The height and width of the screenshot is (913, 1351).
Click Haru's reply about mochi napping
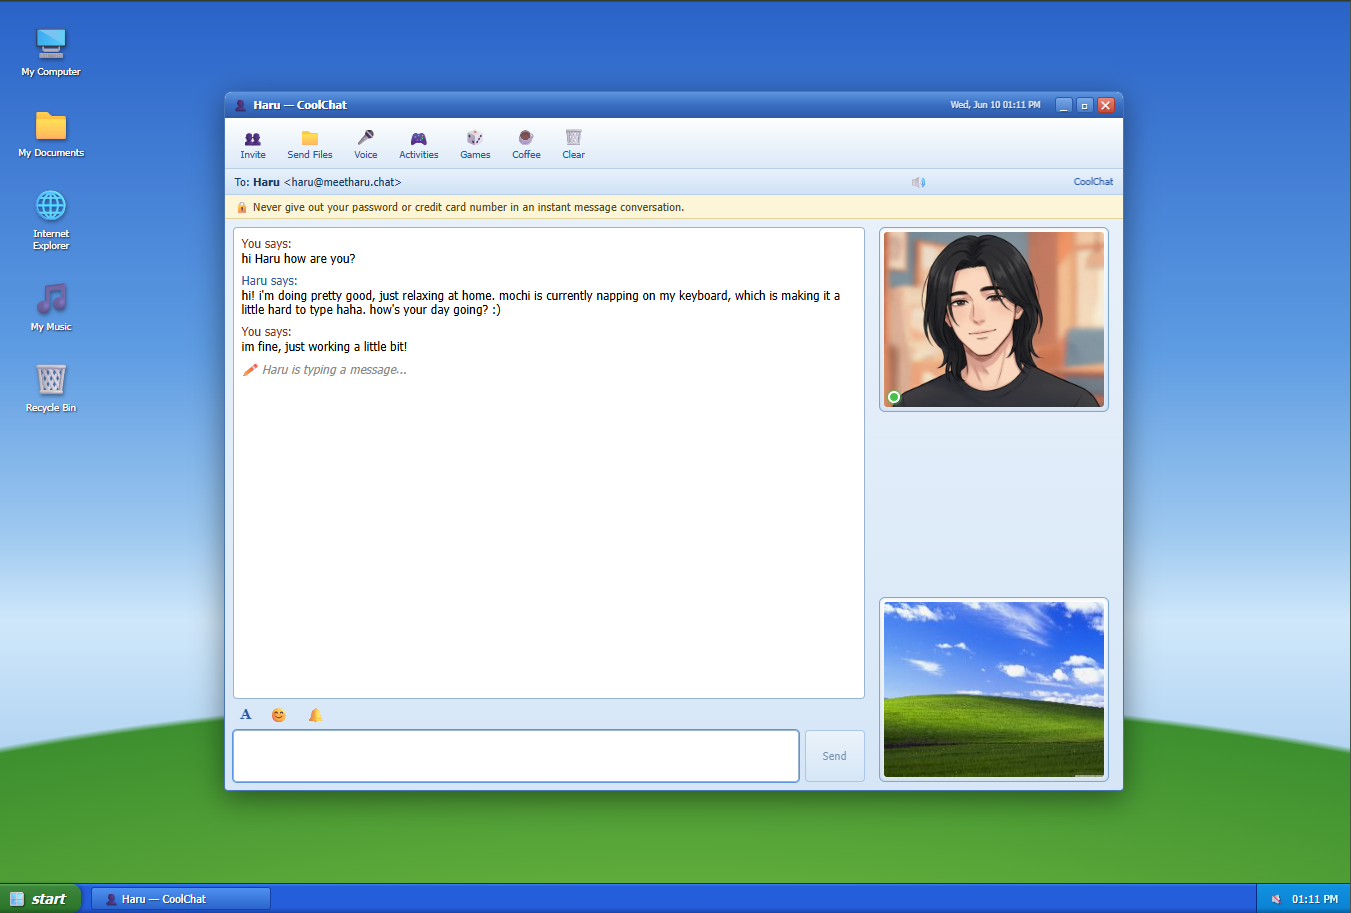pyautogui.click(x=541, y=303)
